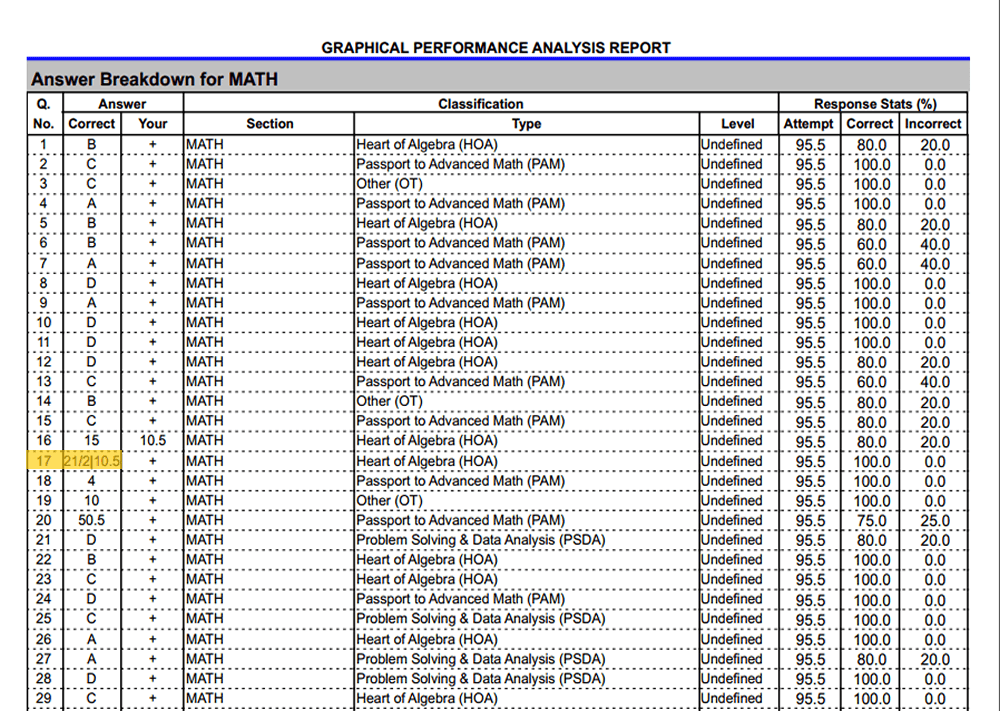
Task: Click the "40.0" incorrect percentage for question 7
Action: 935,264
